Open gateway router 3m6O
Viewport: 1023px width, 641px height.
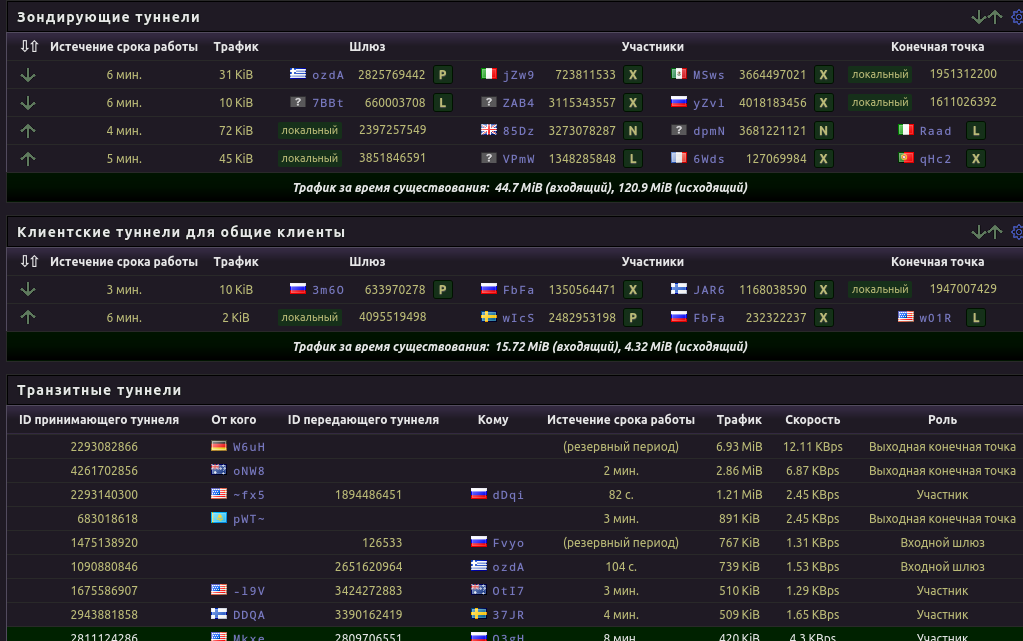(x=328, y=290)
